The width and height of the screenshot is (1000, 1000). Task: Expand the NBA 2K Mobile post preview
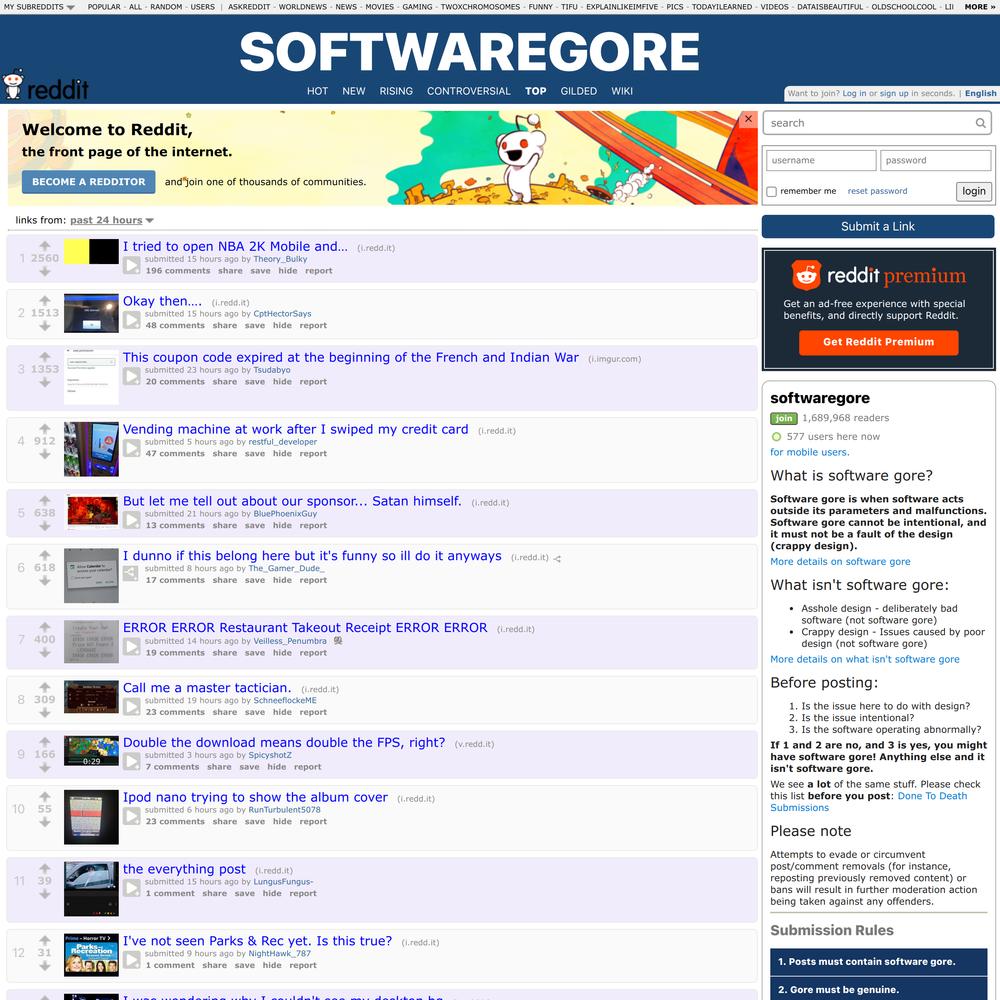pyautogui.click(x=131, y=265)
